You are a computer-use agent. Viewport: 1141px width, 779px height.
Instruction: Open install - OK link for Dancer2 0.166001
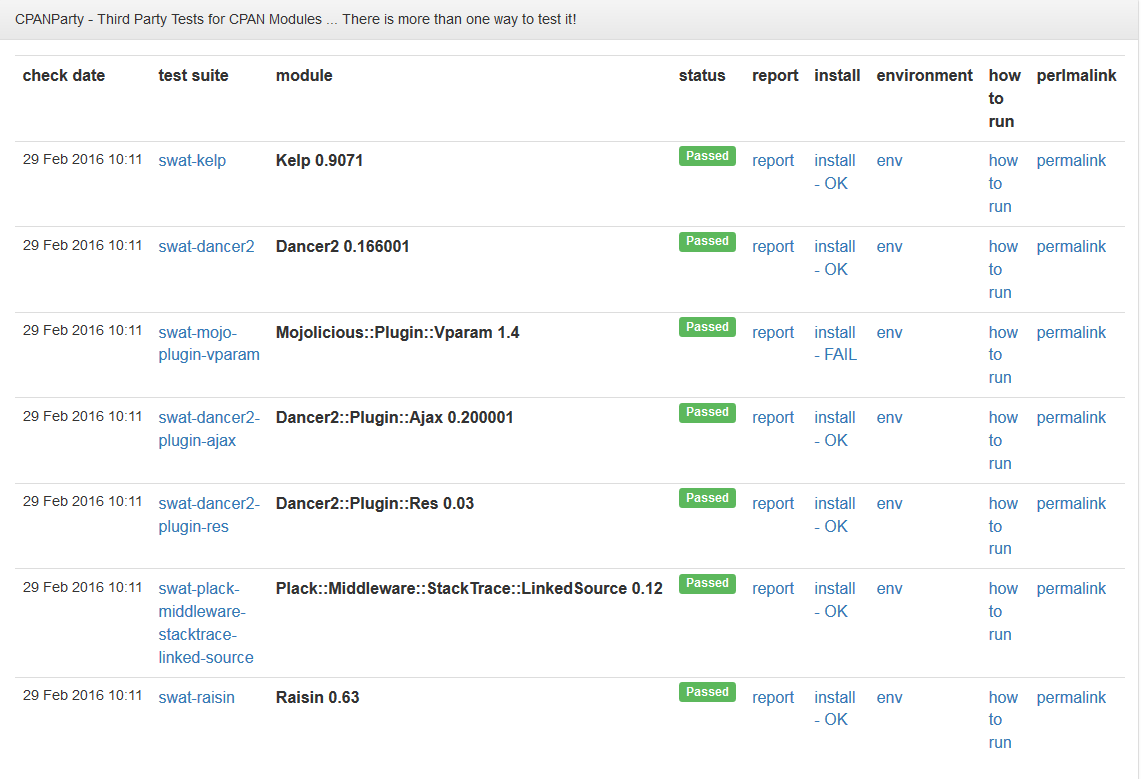tap(835, 257)
